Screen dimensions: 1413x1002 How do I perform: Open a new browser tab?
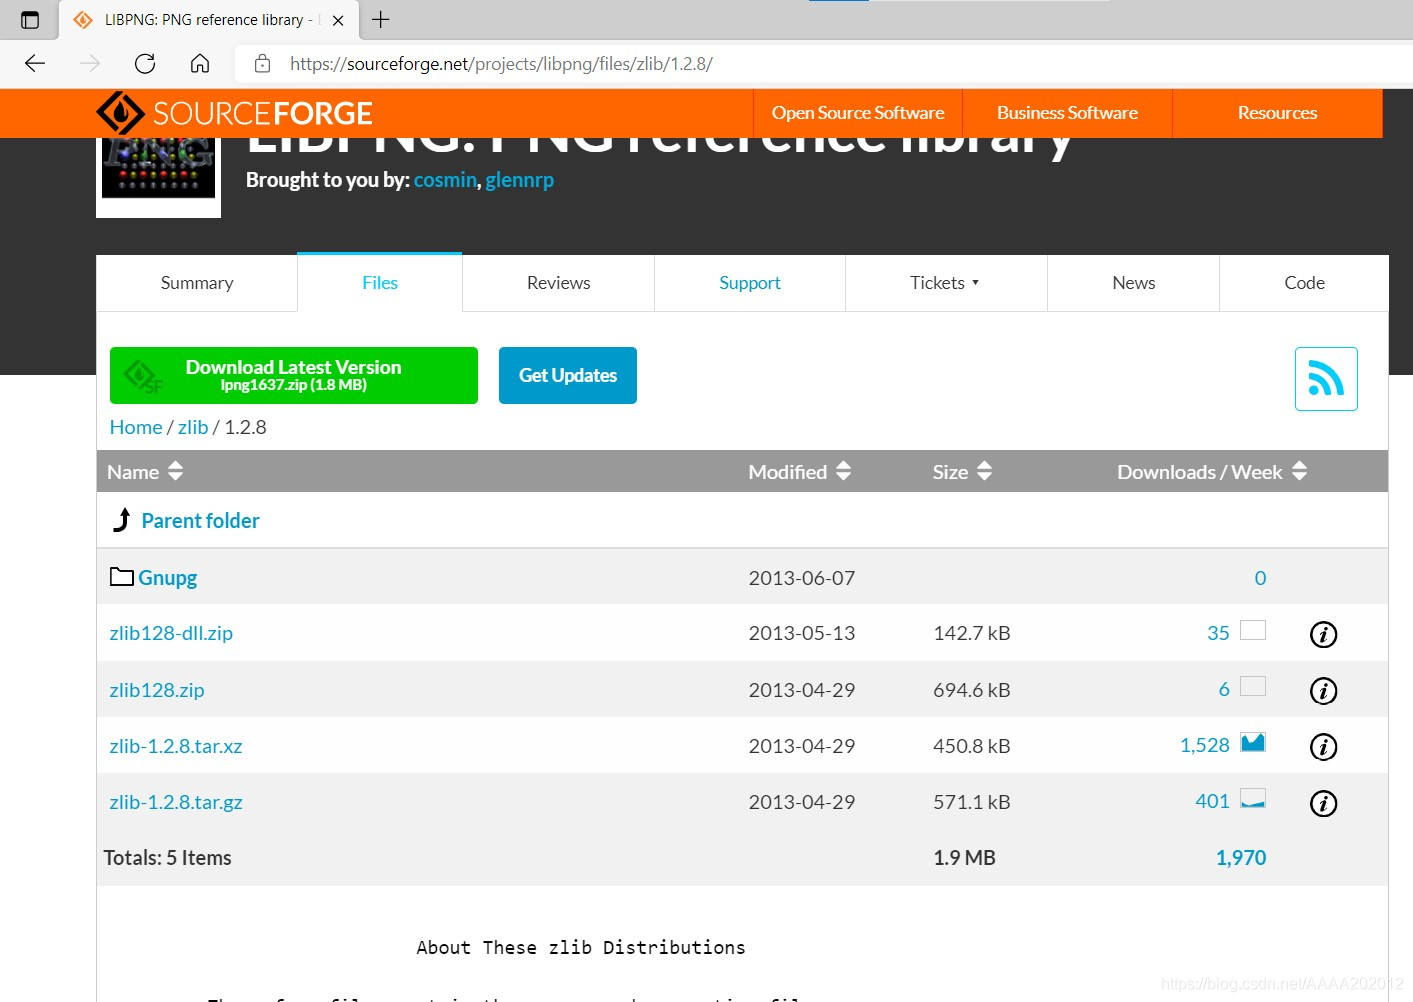coord(380,19)
